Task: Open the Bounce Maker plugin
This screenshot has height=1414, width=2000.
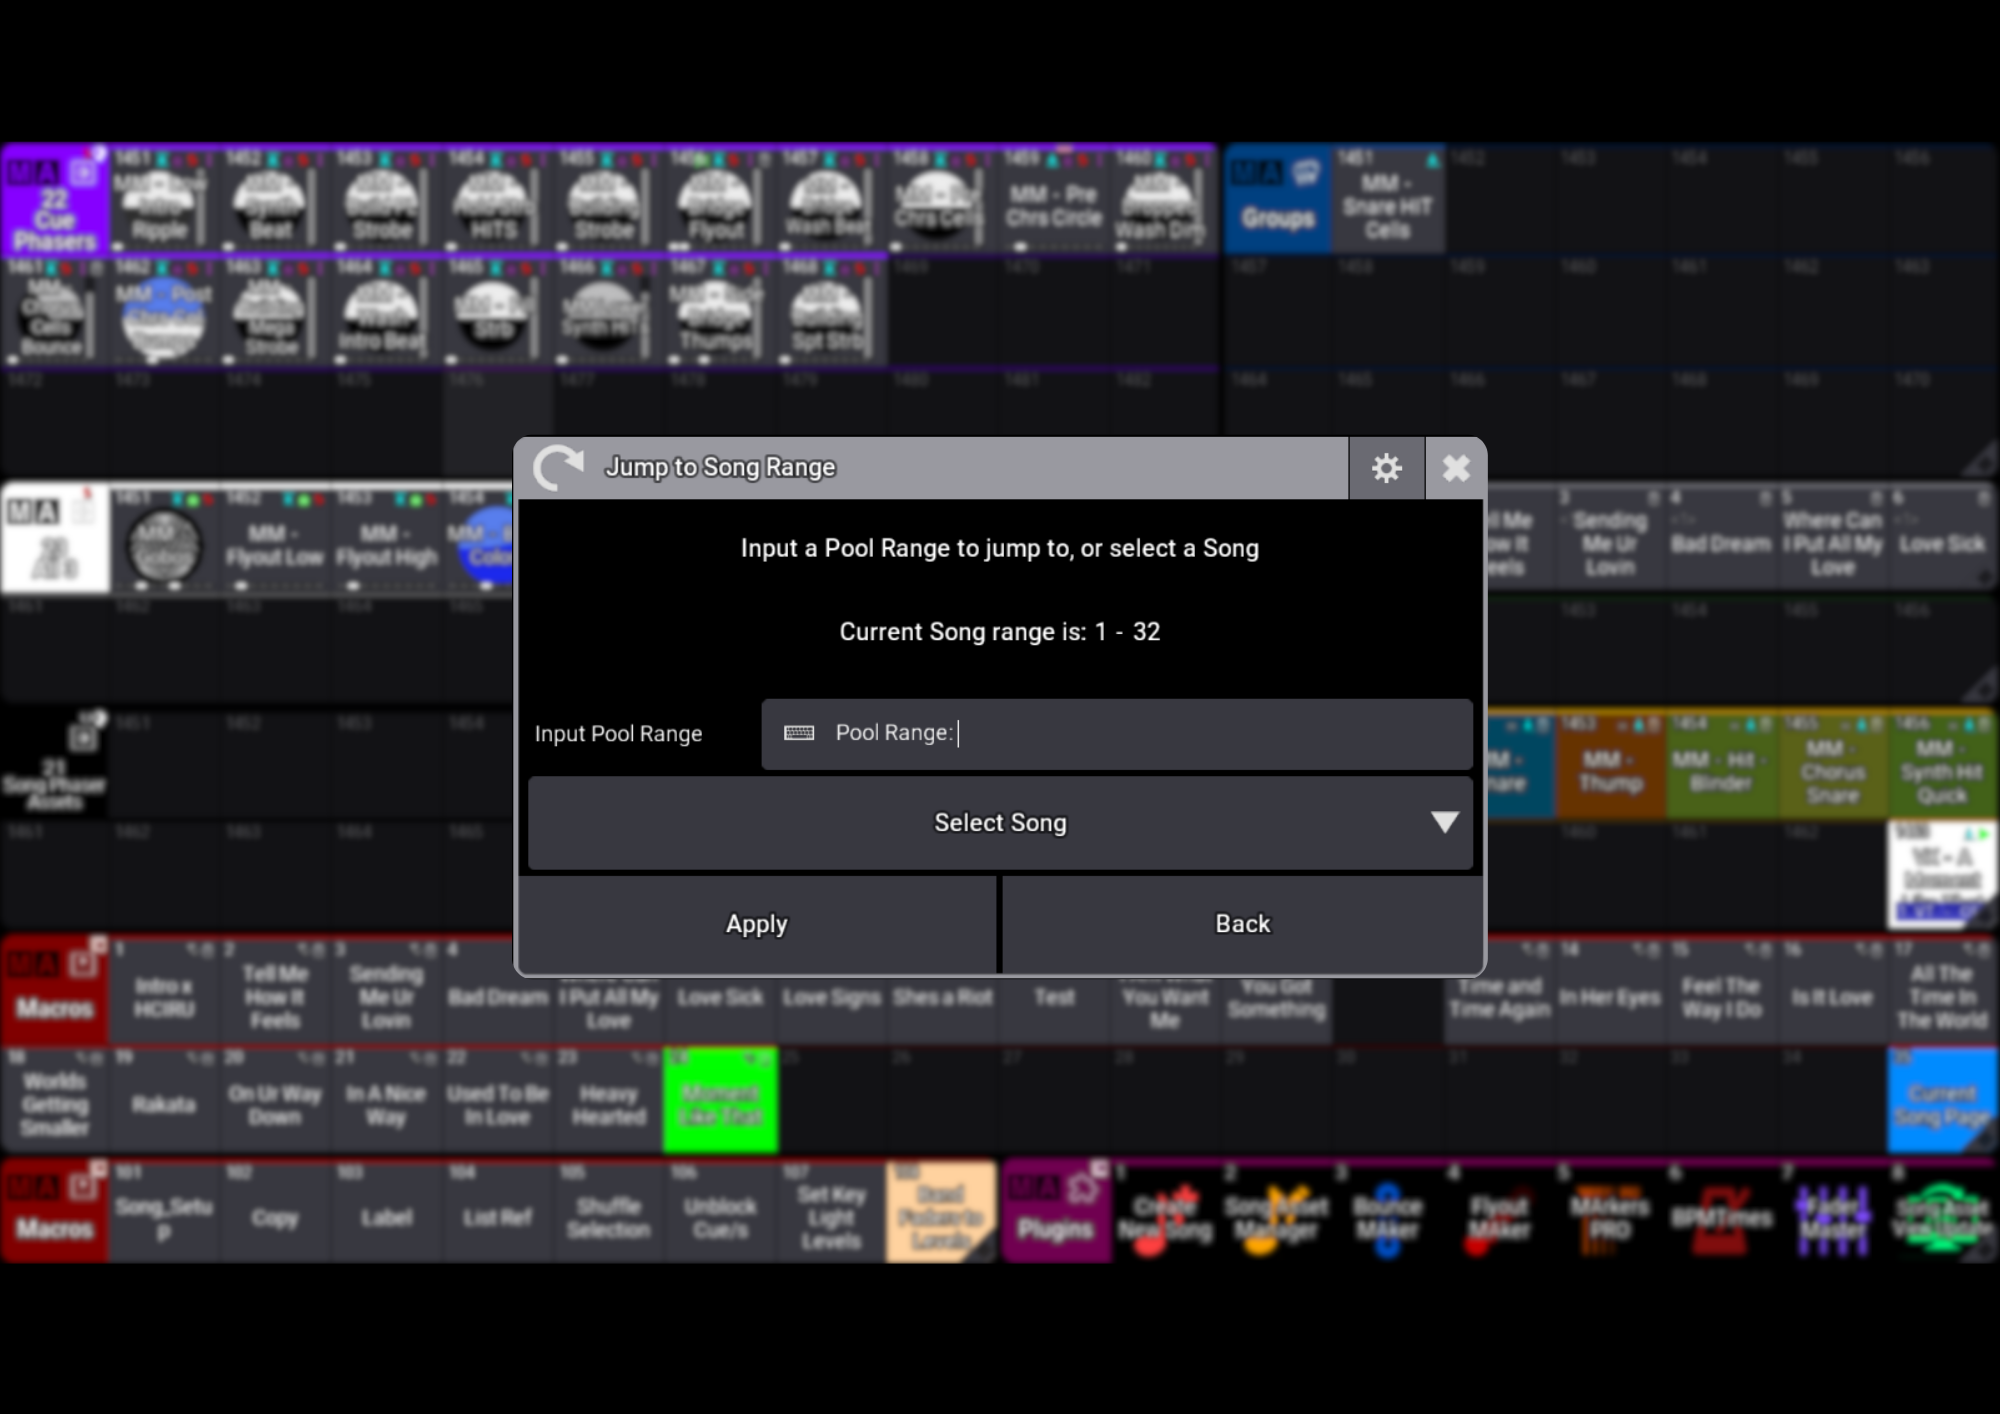Action: click(1387, 1211)
